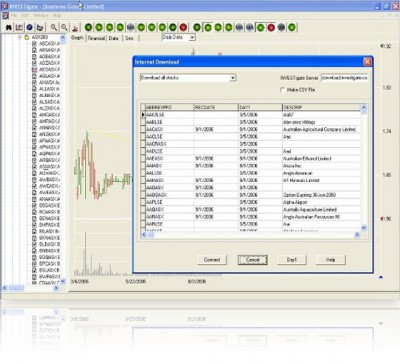The image size is (400, 364).
Task: Open the Daily Data dropdown
Action: pyautogui.click(x=179, y=37)
